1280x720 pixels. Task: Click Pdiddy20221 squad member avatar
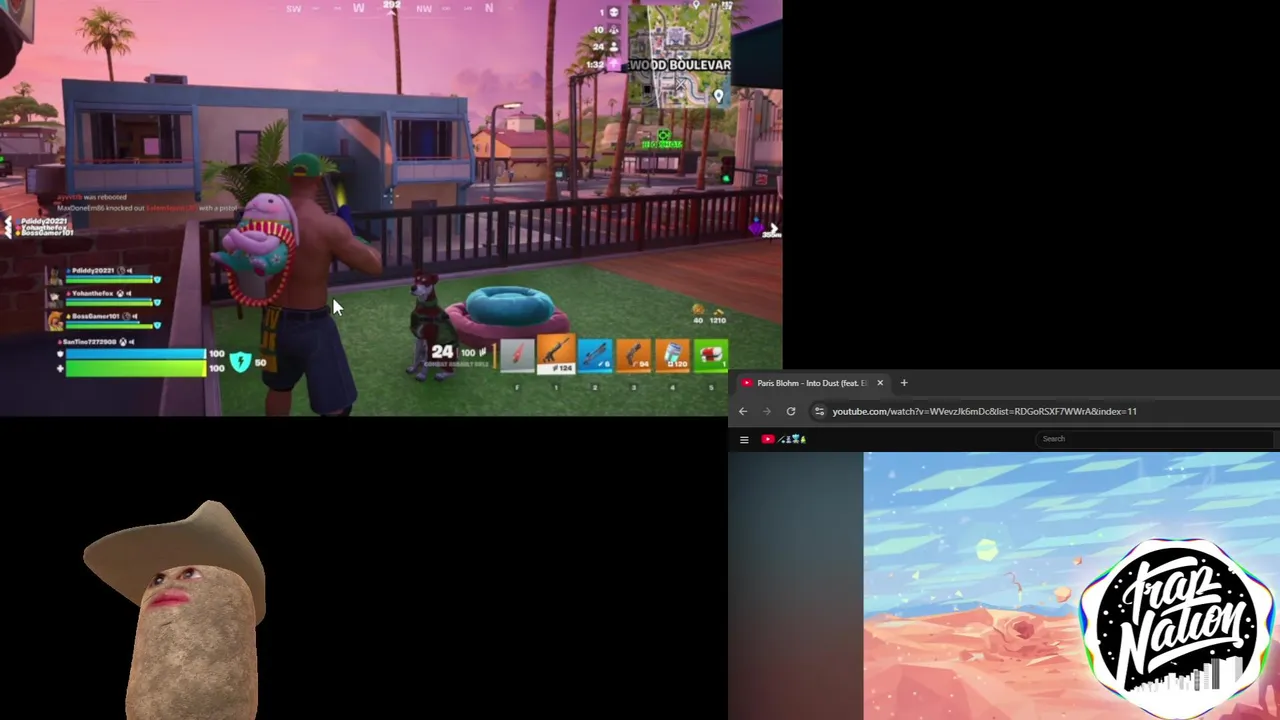pos(56,275)
